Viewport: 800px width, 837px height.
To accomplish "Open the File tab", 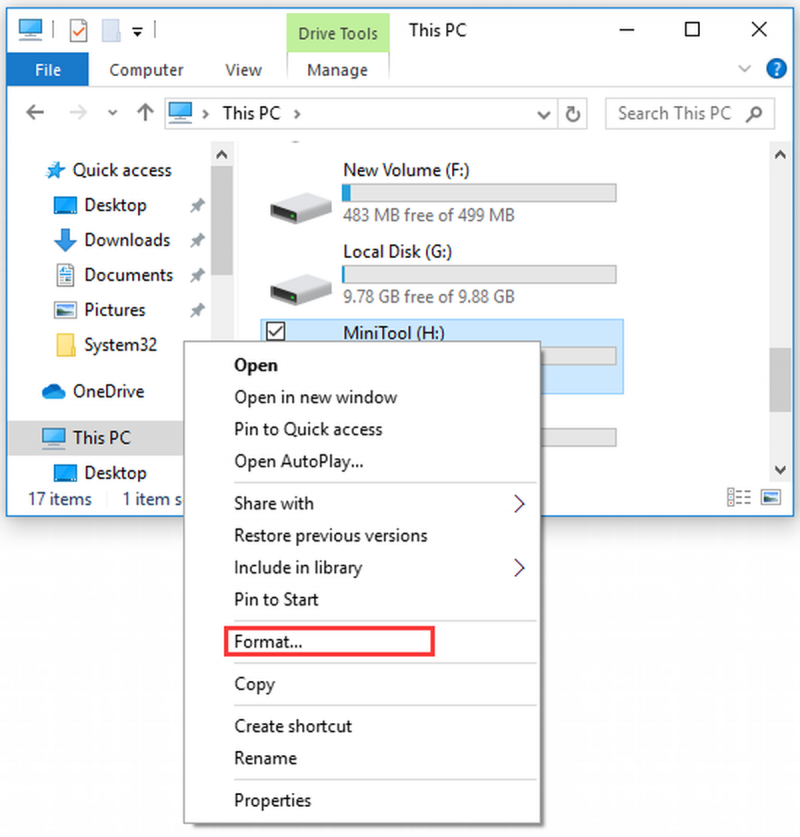I will tap(48, 70).
